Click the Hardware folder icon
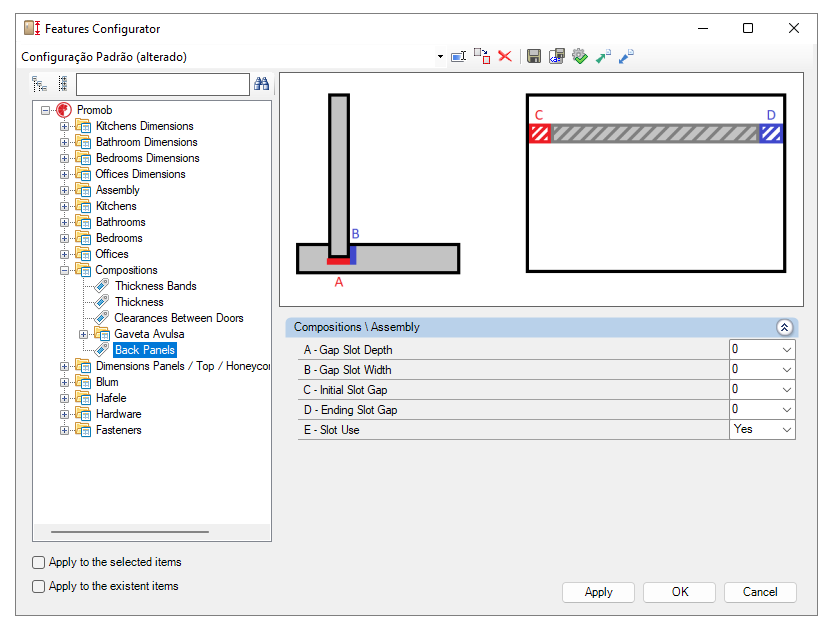Screen dimensions: 835x637 click(x=83, y=414)
